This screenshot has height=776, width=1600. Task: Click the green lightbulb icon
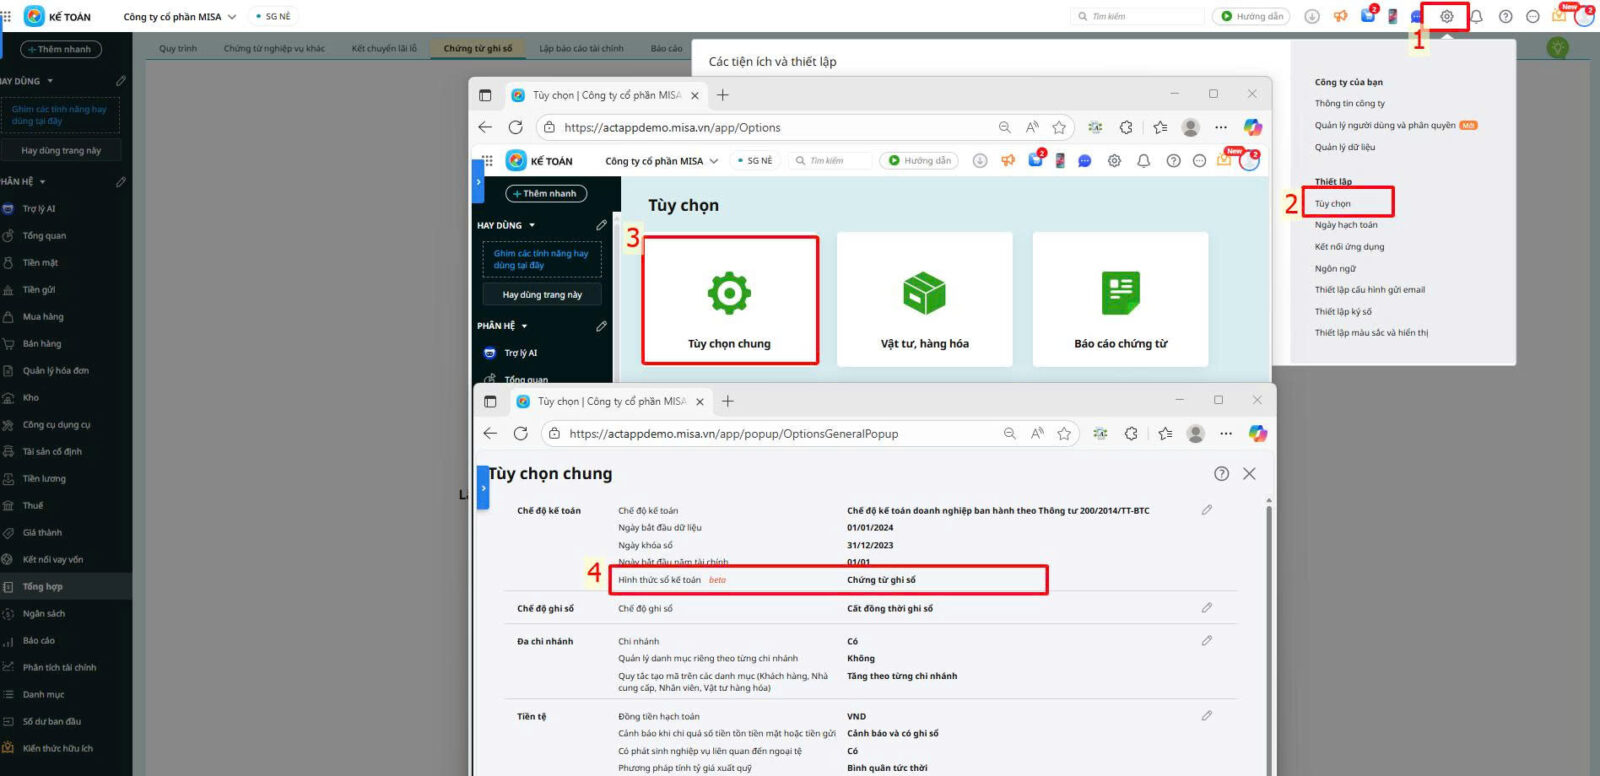[1557, 47]
